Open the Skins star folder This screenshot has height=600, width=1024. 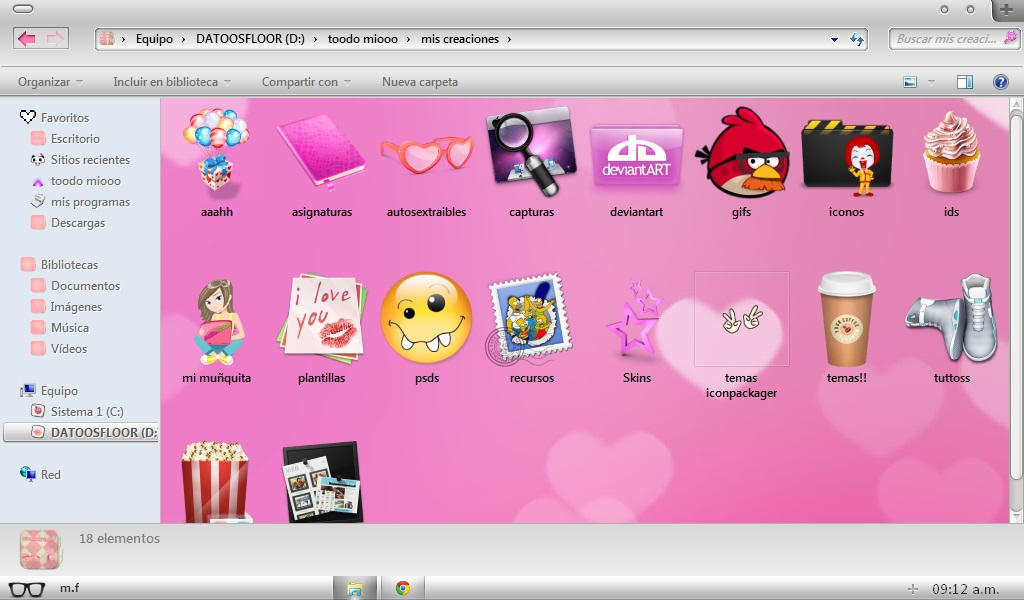pos(636,320)
